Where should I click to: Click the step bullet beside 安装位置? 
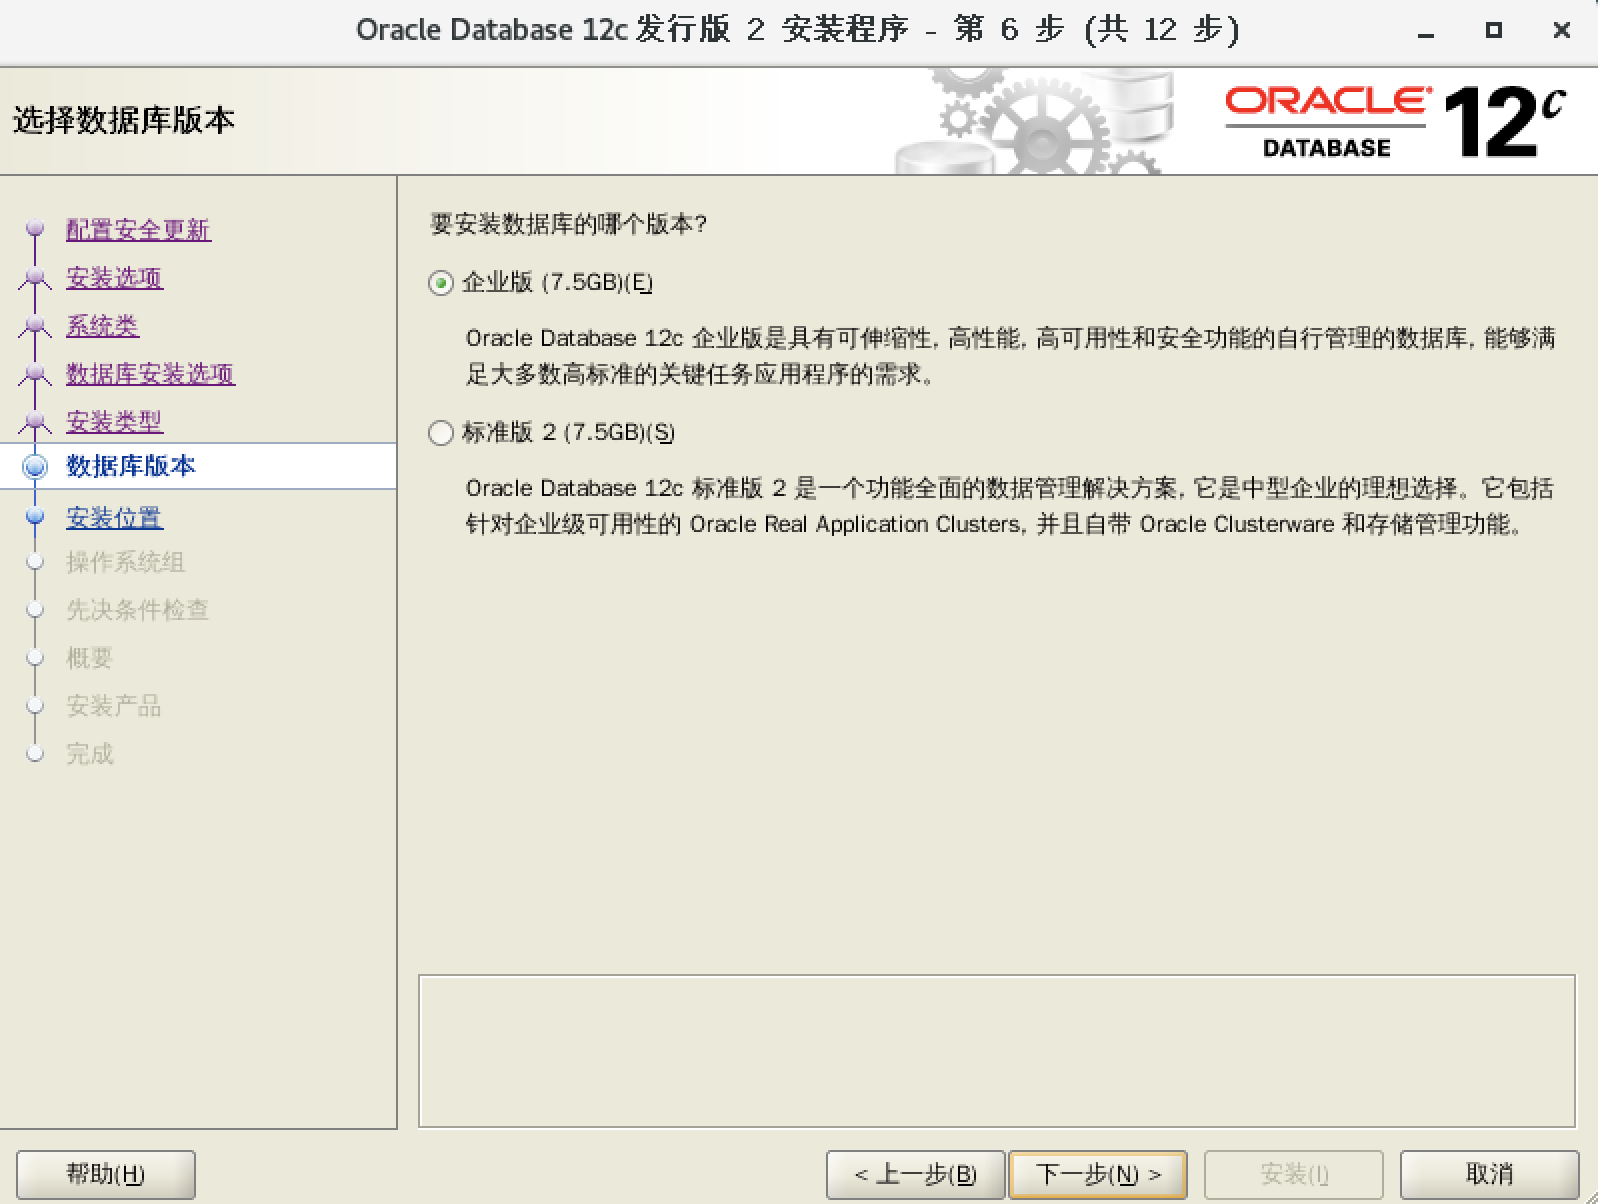(x=35, y=517)
